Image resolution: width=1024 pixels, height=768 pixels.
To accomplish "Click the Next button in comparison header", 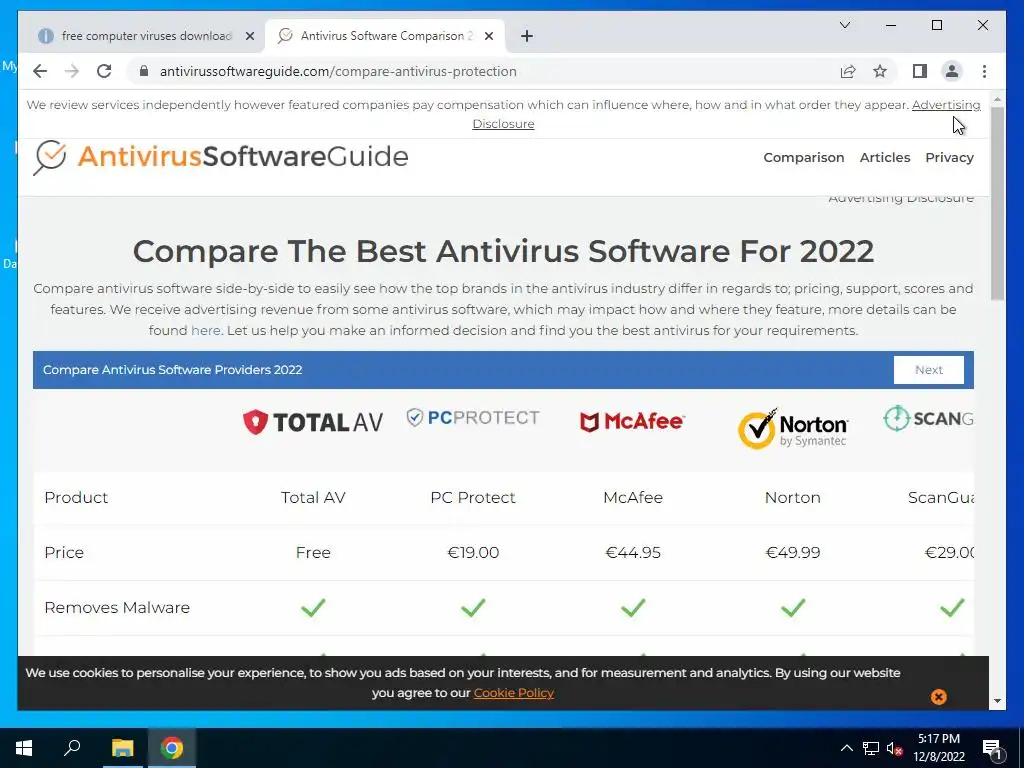I will coord(929,370).
